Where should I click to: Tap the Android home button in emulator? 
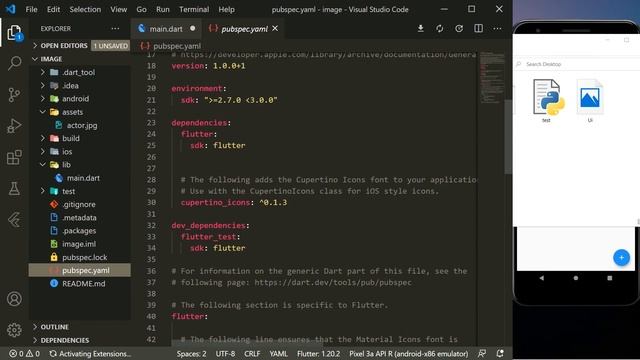576,278
